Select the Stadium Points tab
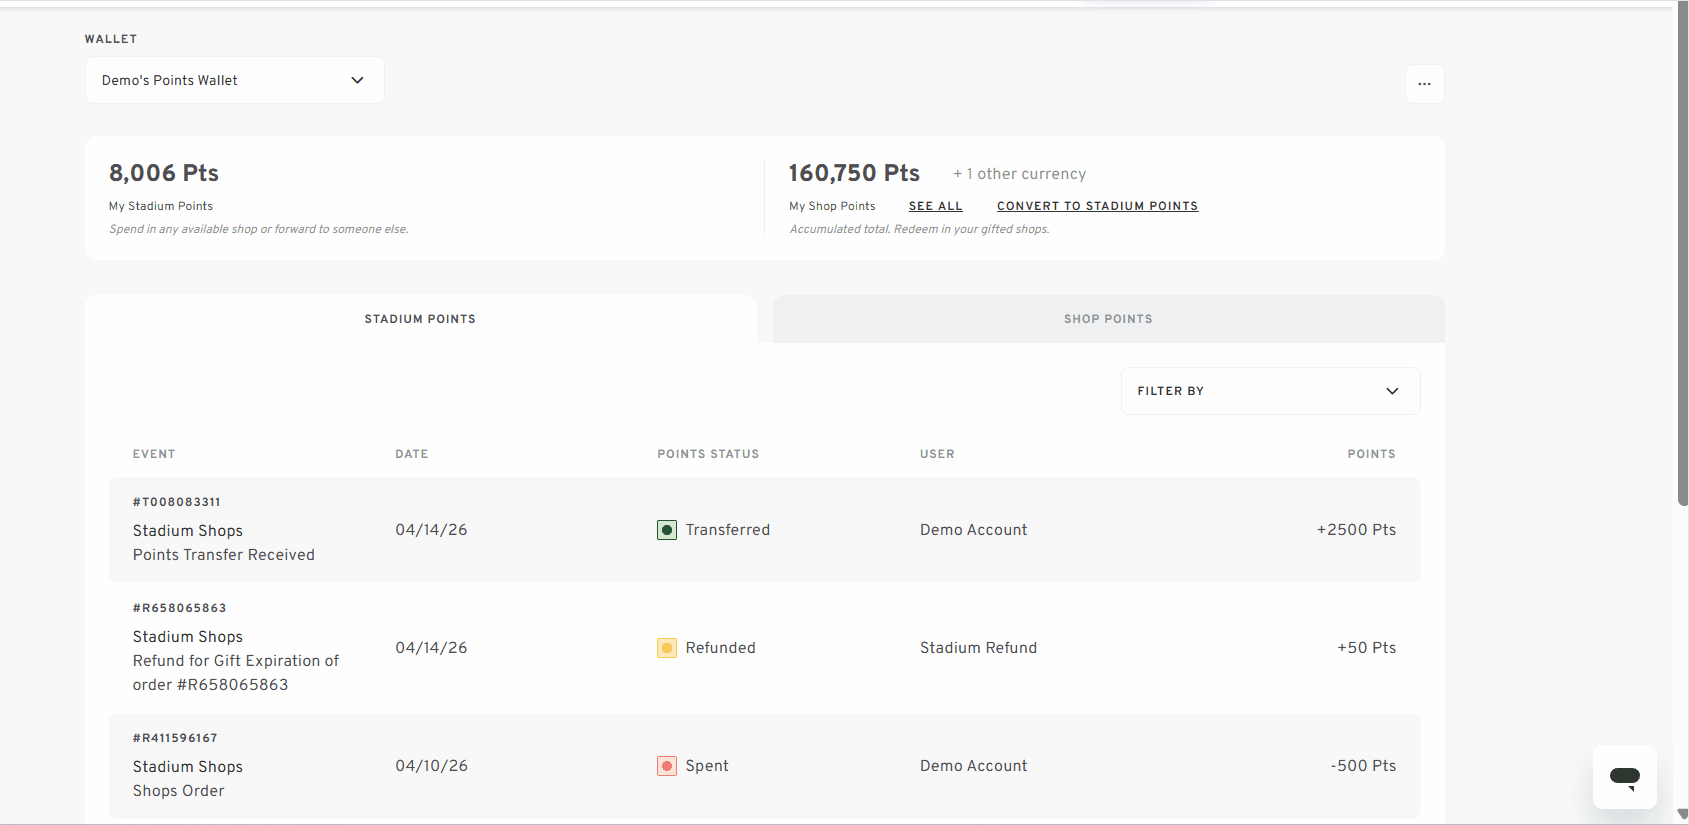This screenshot has height=825, width=1689. (420, 319)
